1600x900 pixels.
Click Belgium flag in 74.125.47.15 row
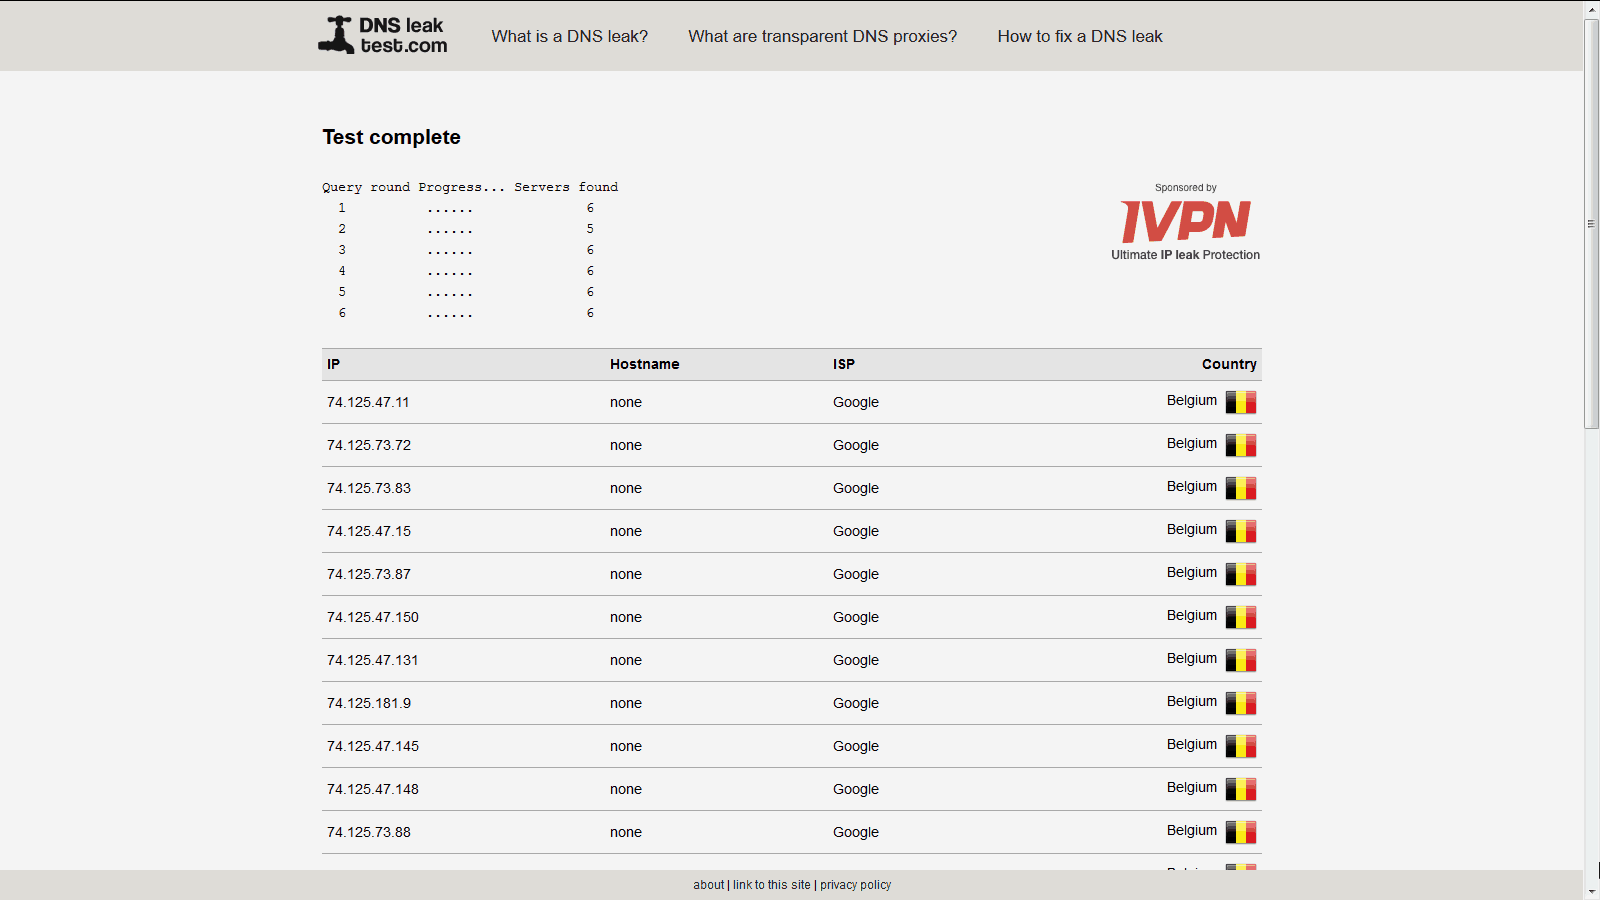(x=1241, y=531)
